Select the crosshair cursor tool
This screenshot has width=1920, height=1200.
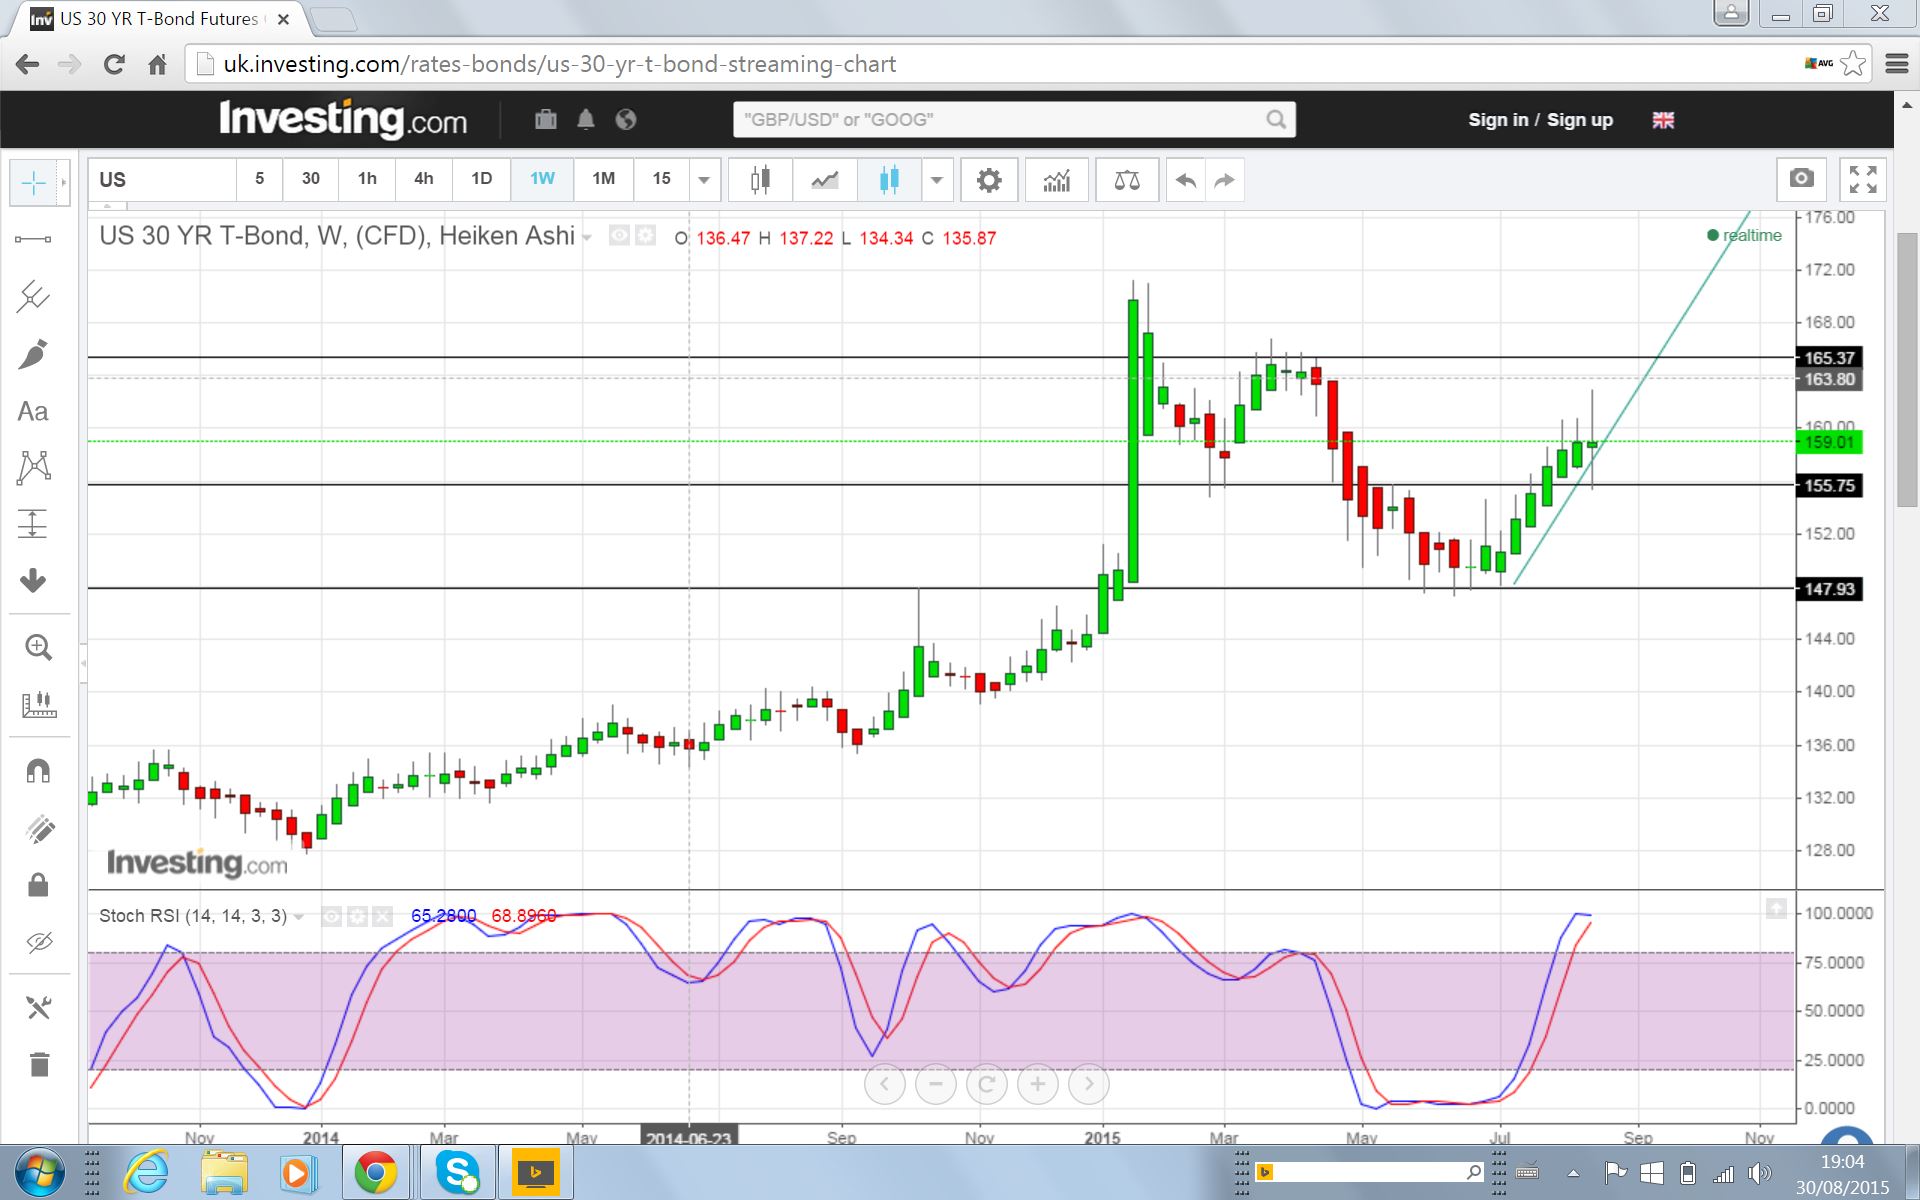(x=33, y=183)
